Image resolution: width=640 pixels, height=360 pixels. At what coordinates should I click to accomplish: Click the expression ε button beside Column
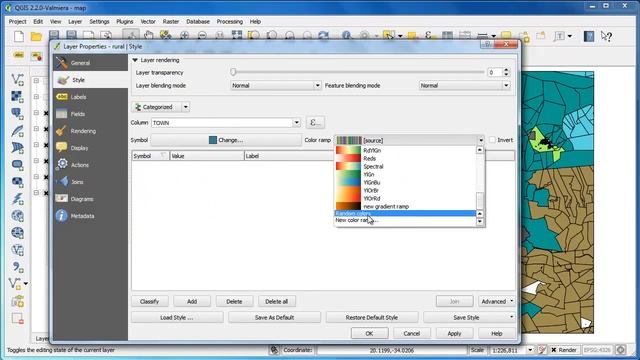(x=315, y=122)
